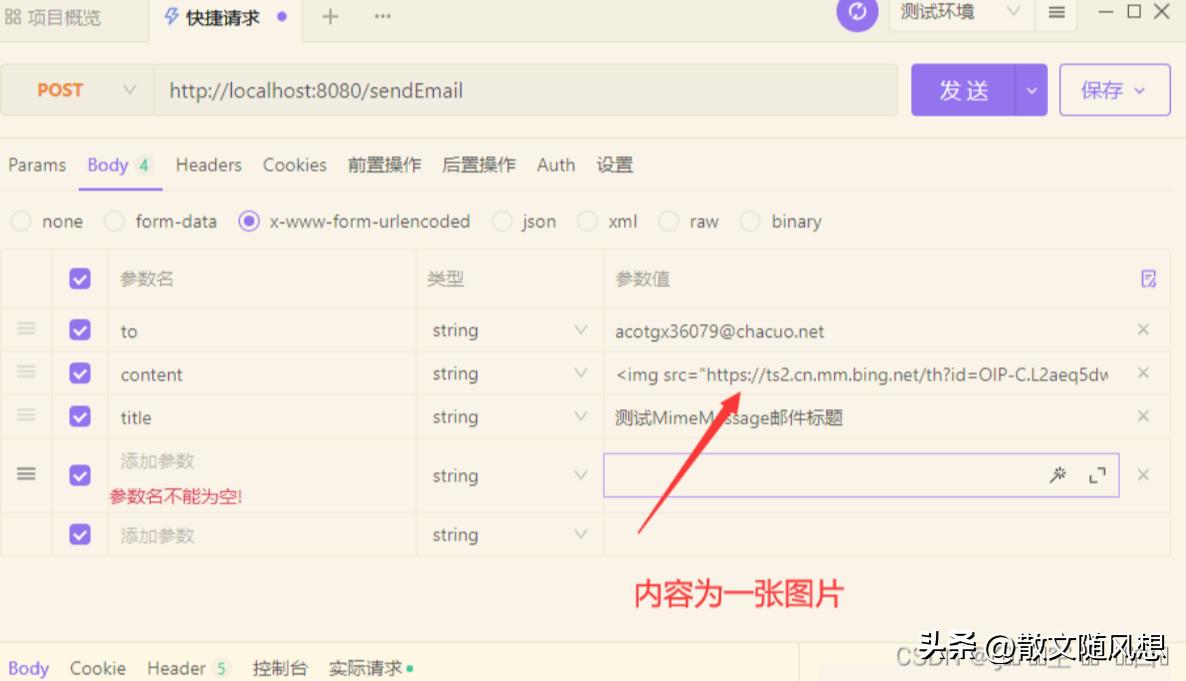1186x681 pixels.
Task: Open the send button dropdown arrow
Action: tap(1032, 89)
